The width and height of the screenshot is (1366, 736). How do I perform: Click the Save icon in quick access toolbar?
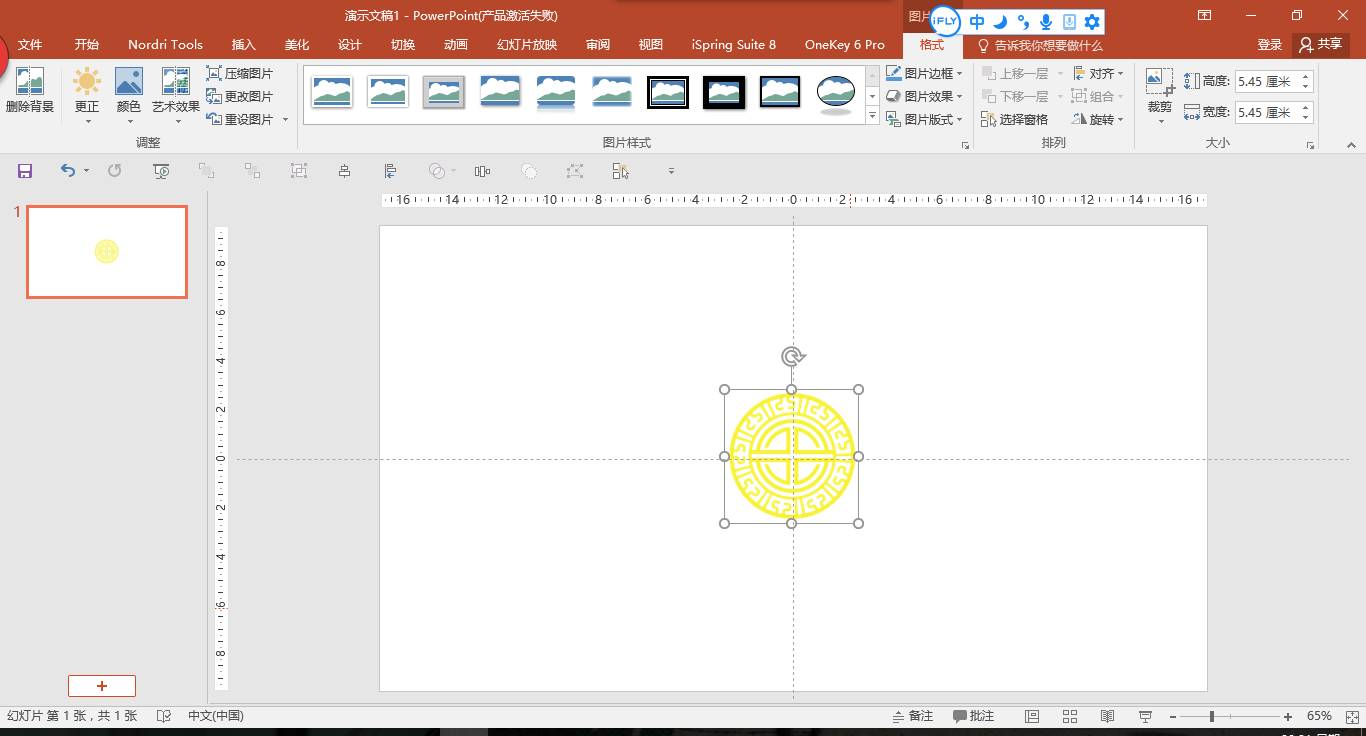[x=25, y=171]
